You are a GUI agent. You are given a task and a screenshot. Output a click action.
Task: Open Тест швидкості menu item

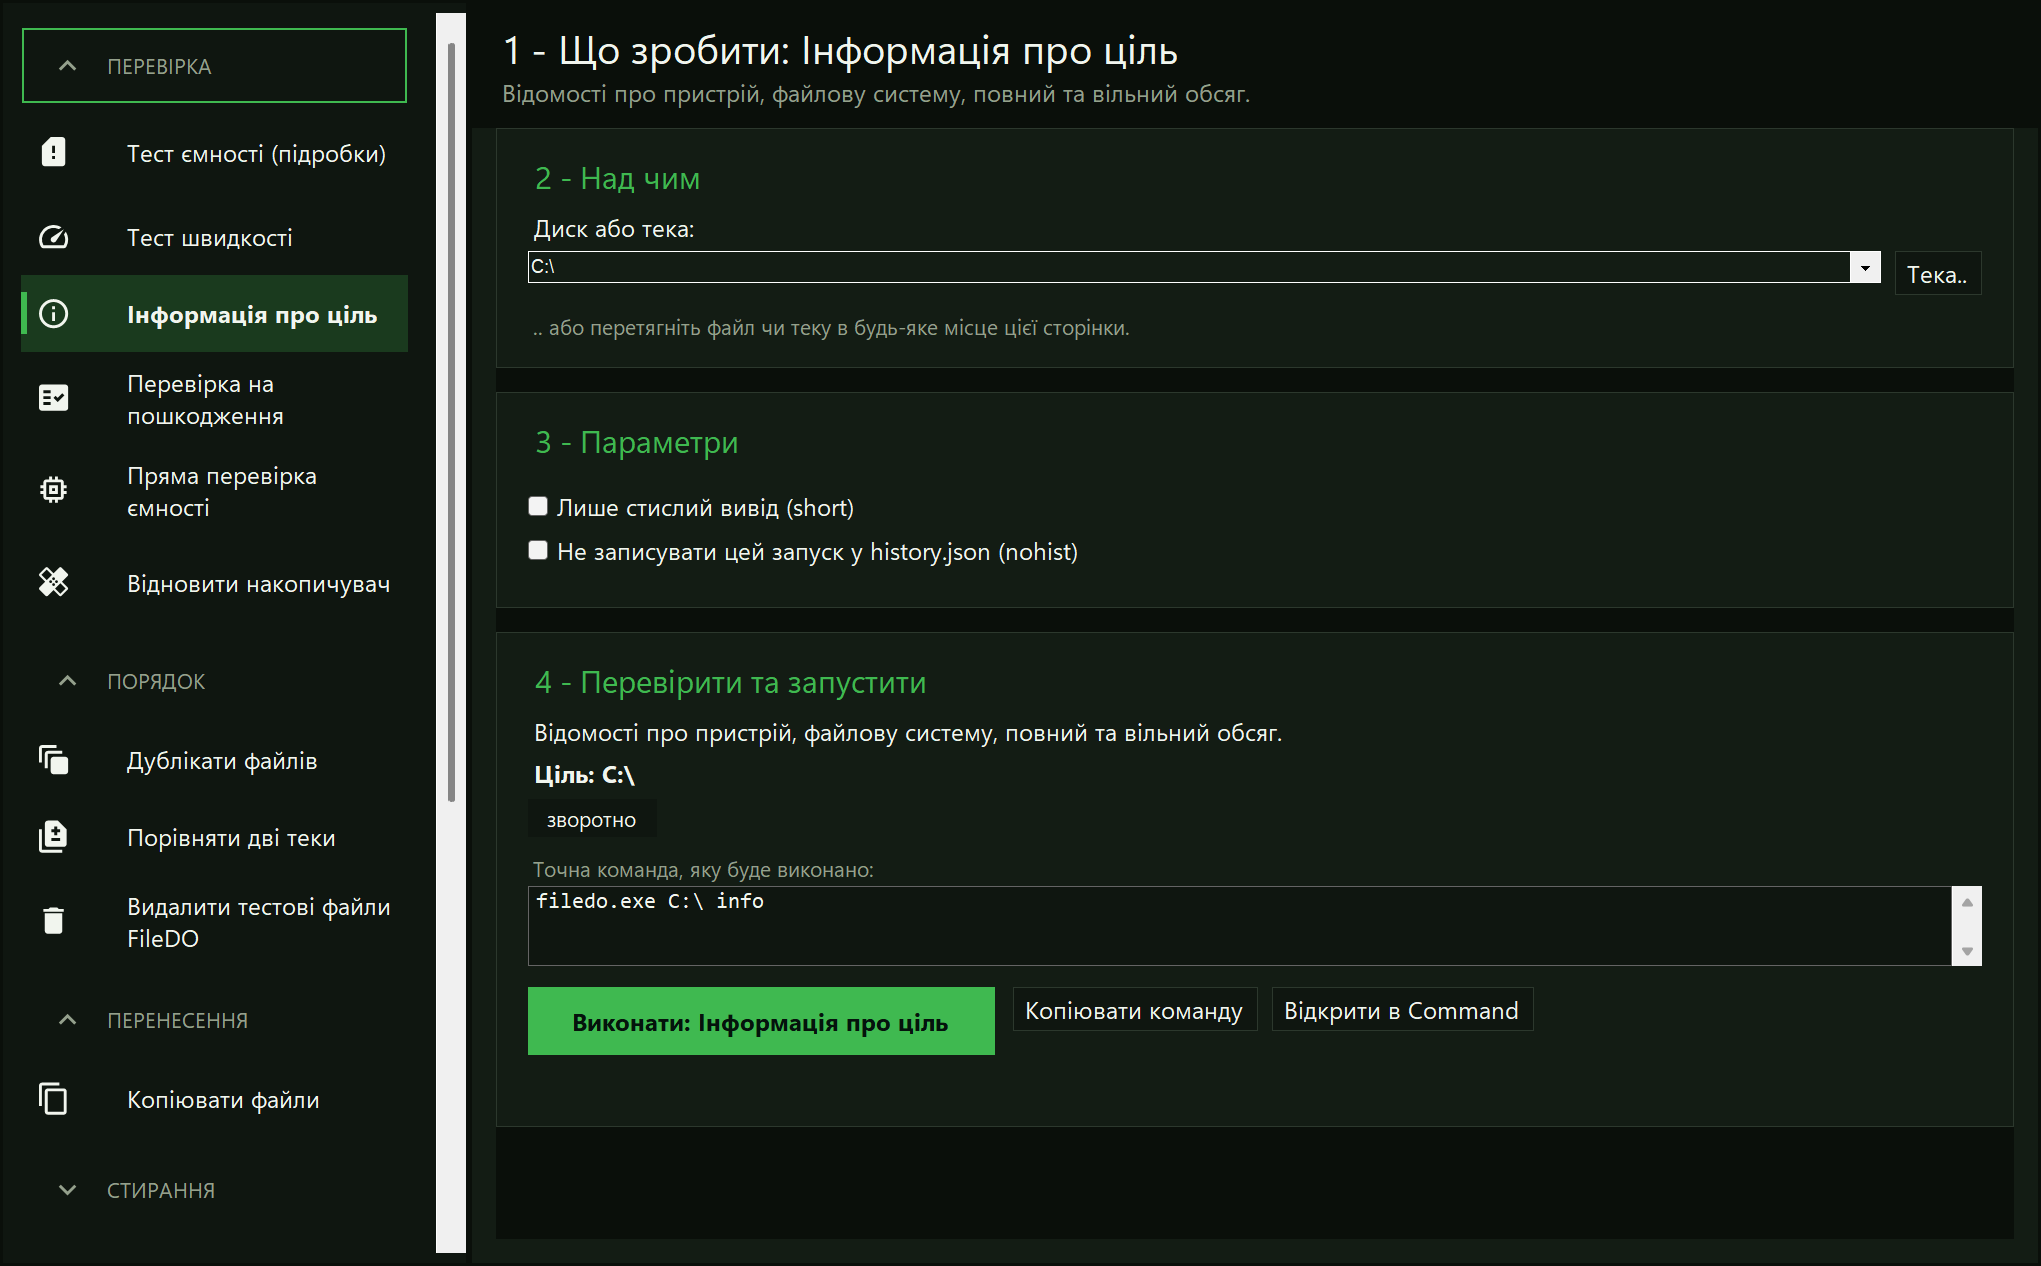215,238
